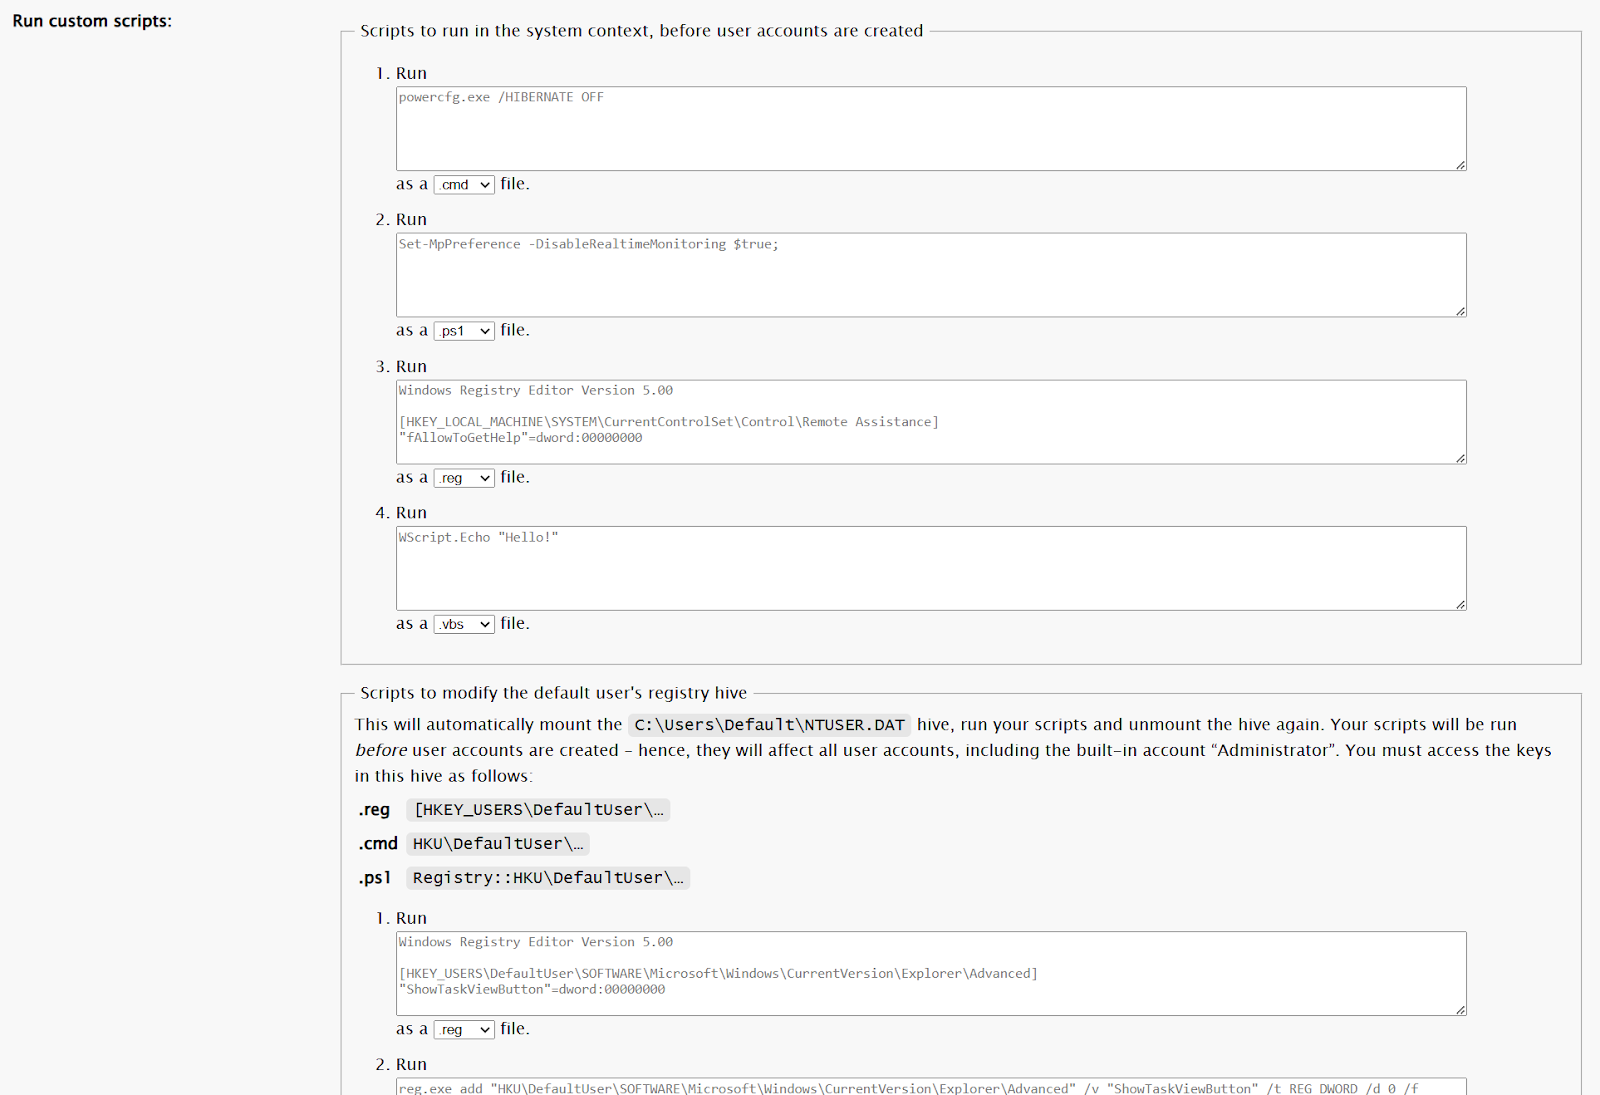Click the powercfg.exe HIBERNATE OFF script box
1600x1095 pixels.
[930, 128]
